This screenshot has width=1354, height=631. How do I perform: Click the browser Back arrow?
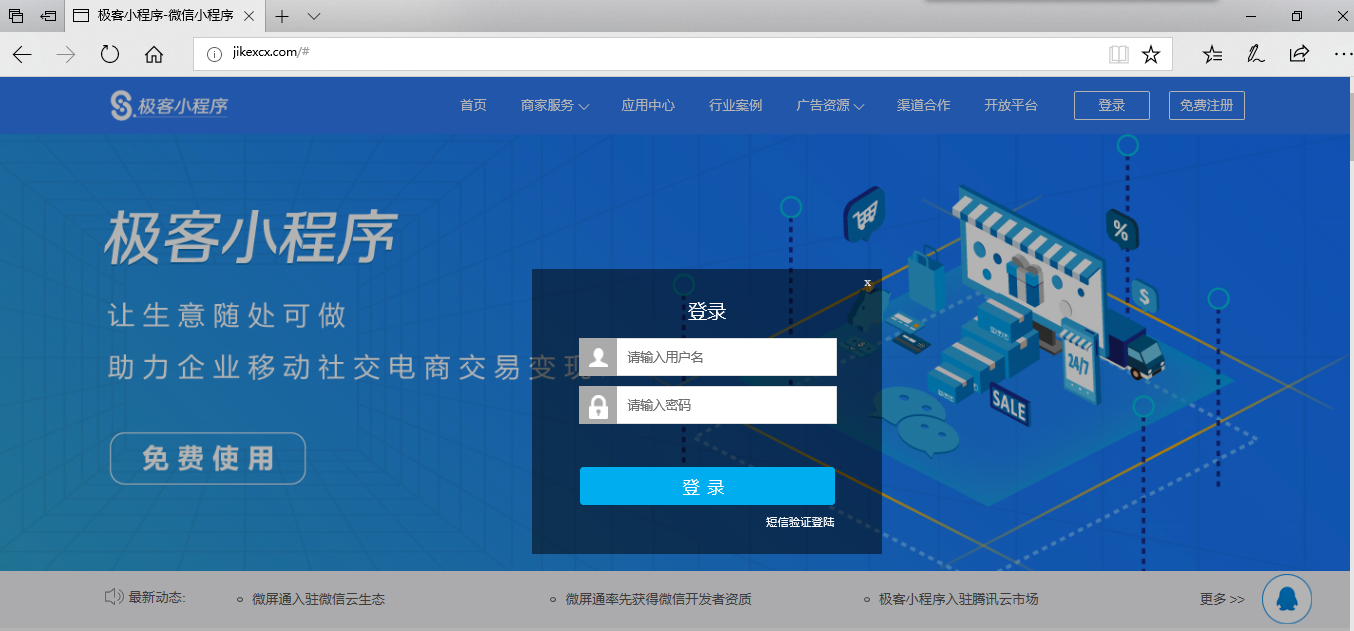[x=22, y=54]
